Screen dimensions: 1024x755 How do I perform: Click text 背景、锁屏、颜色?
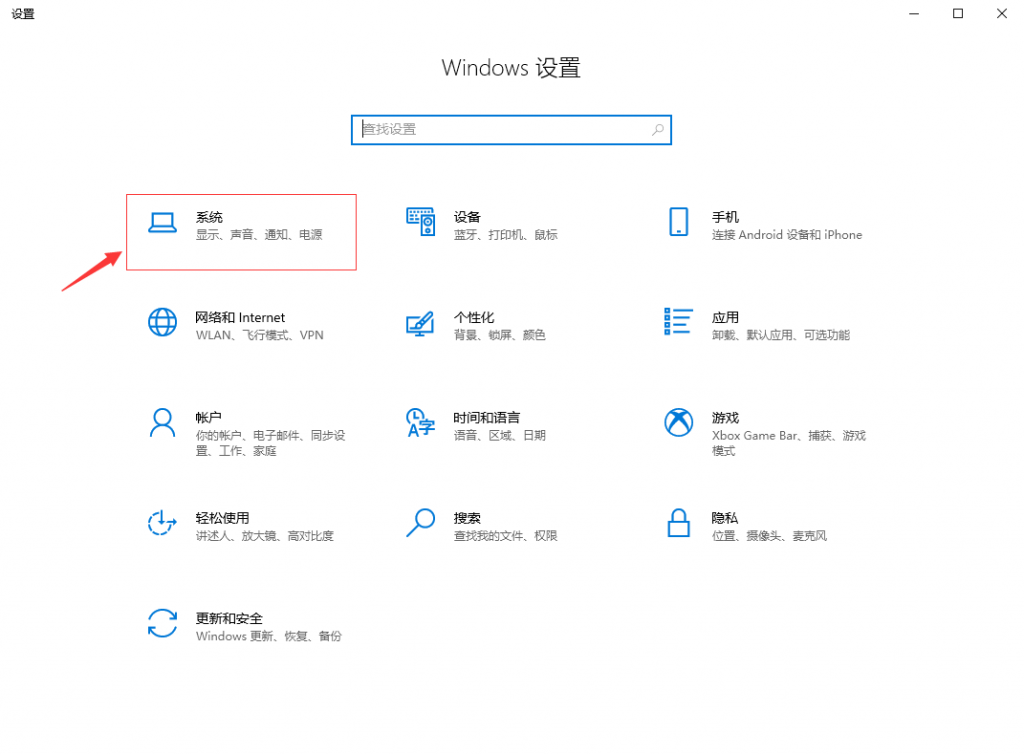(500, 335)
